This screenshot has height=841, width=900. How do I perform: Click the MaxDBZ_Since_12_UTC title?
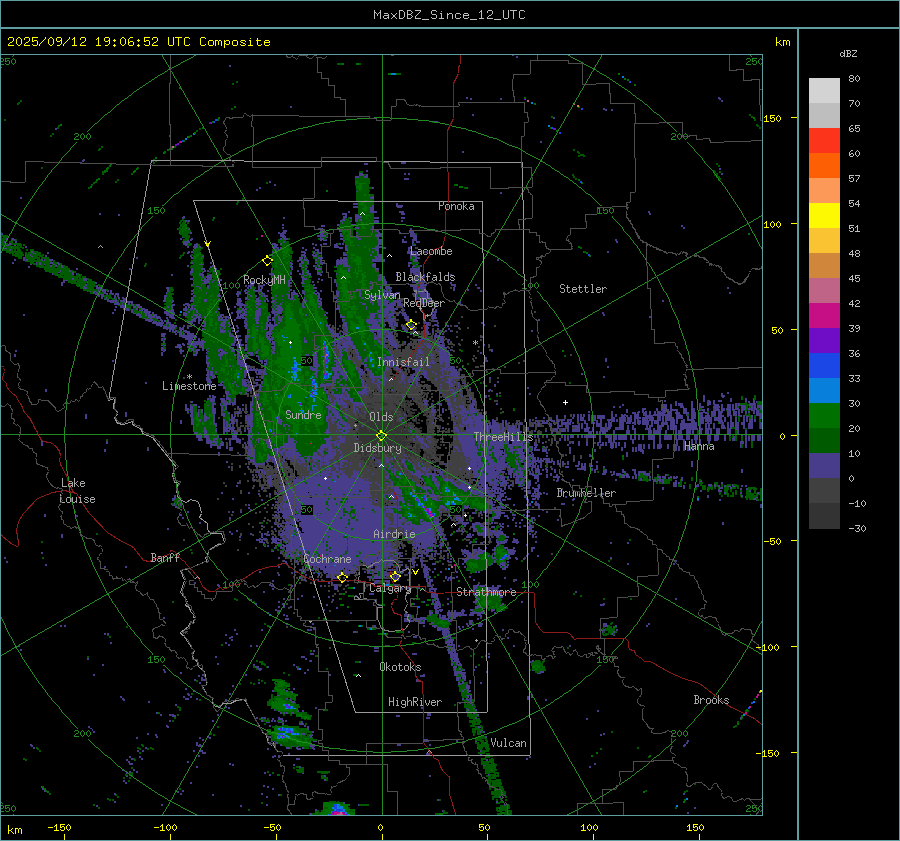(449, 15)
